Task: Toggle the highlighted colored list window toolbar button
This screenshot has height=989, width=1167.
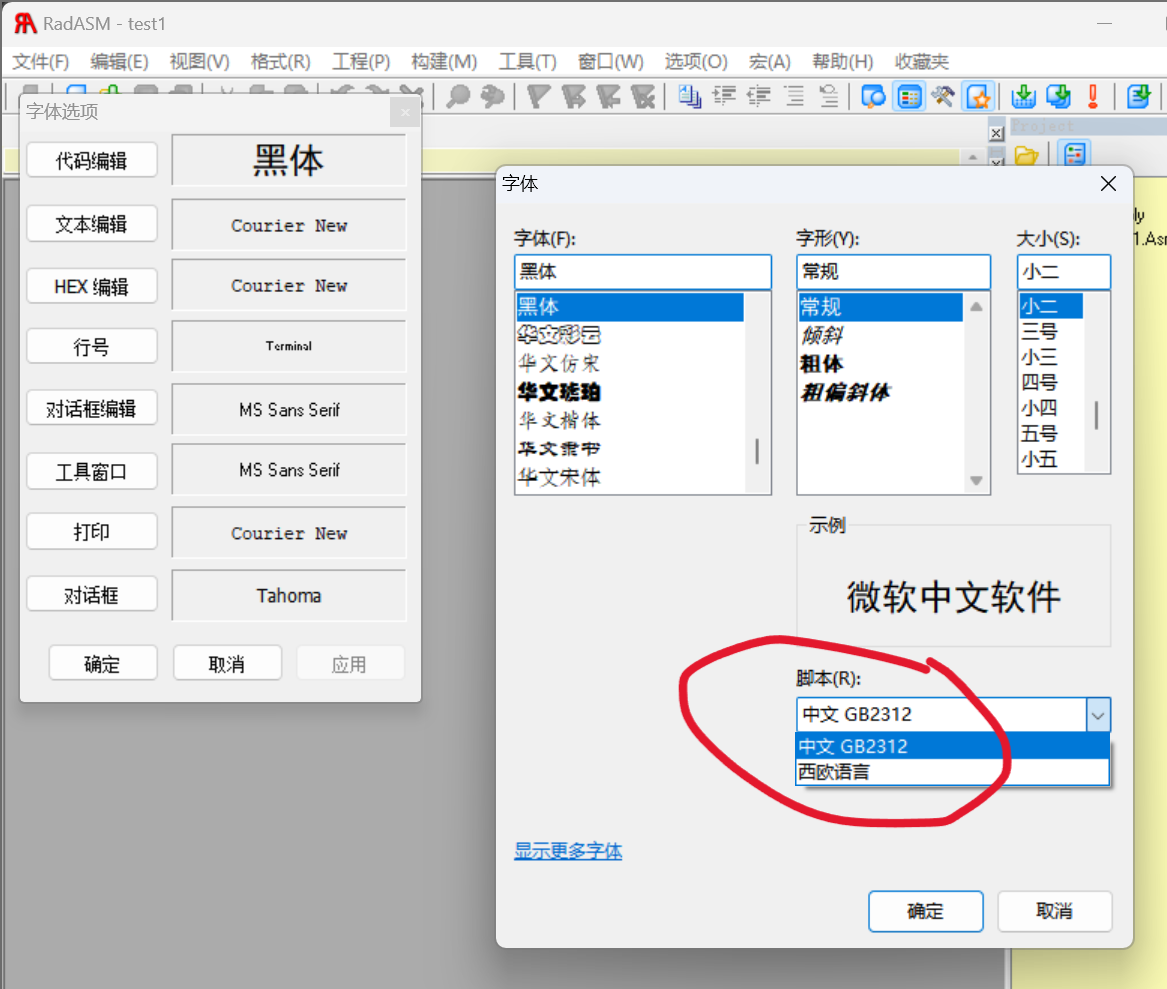Action: point(909,96)
